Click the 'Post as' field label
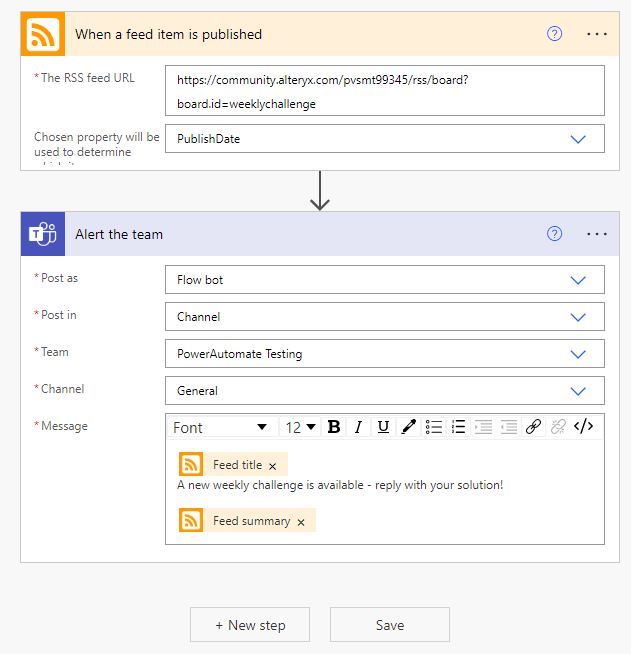The height and width of the screenshot is (654, 631). [59, 278]
